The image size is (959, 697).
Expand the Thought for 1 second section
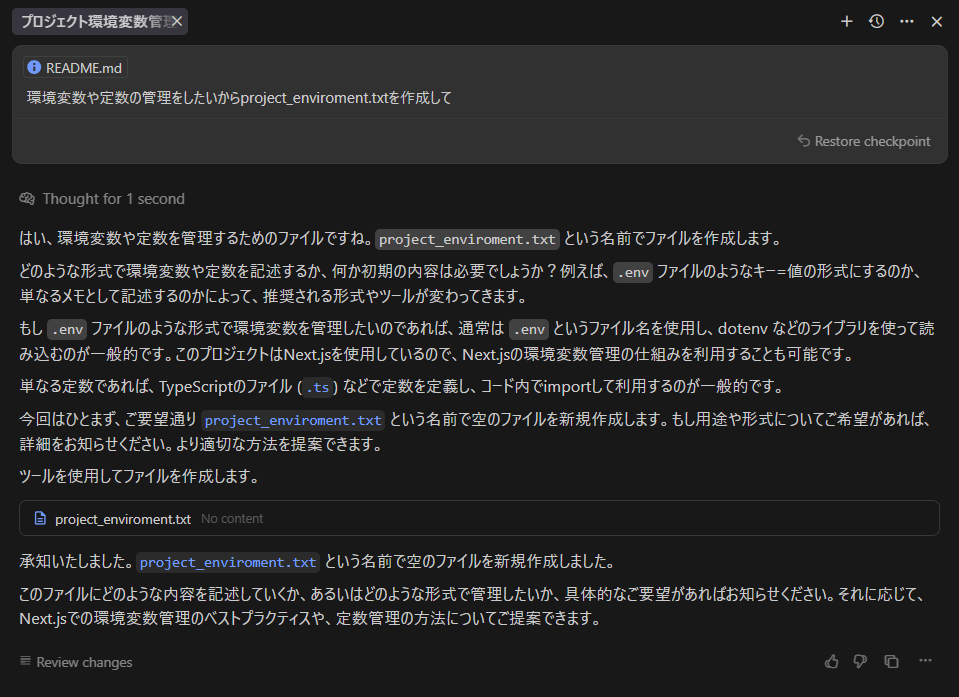112,198
